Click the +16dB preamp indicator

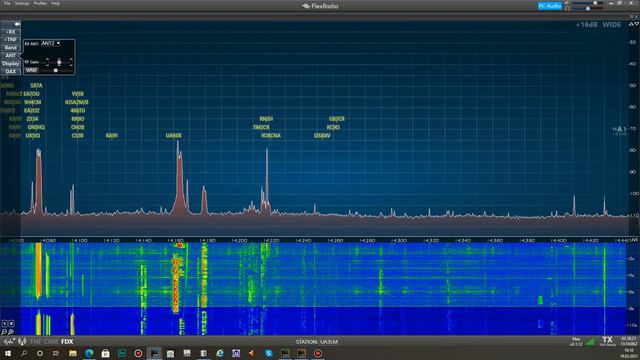coord(587,25)
